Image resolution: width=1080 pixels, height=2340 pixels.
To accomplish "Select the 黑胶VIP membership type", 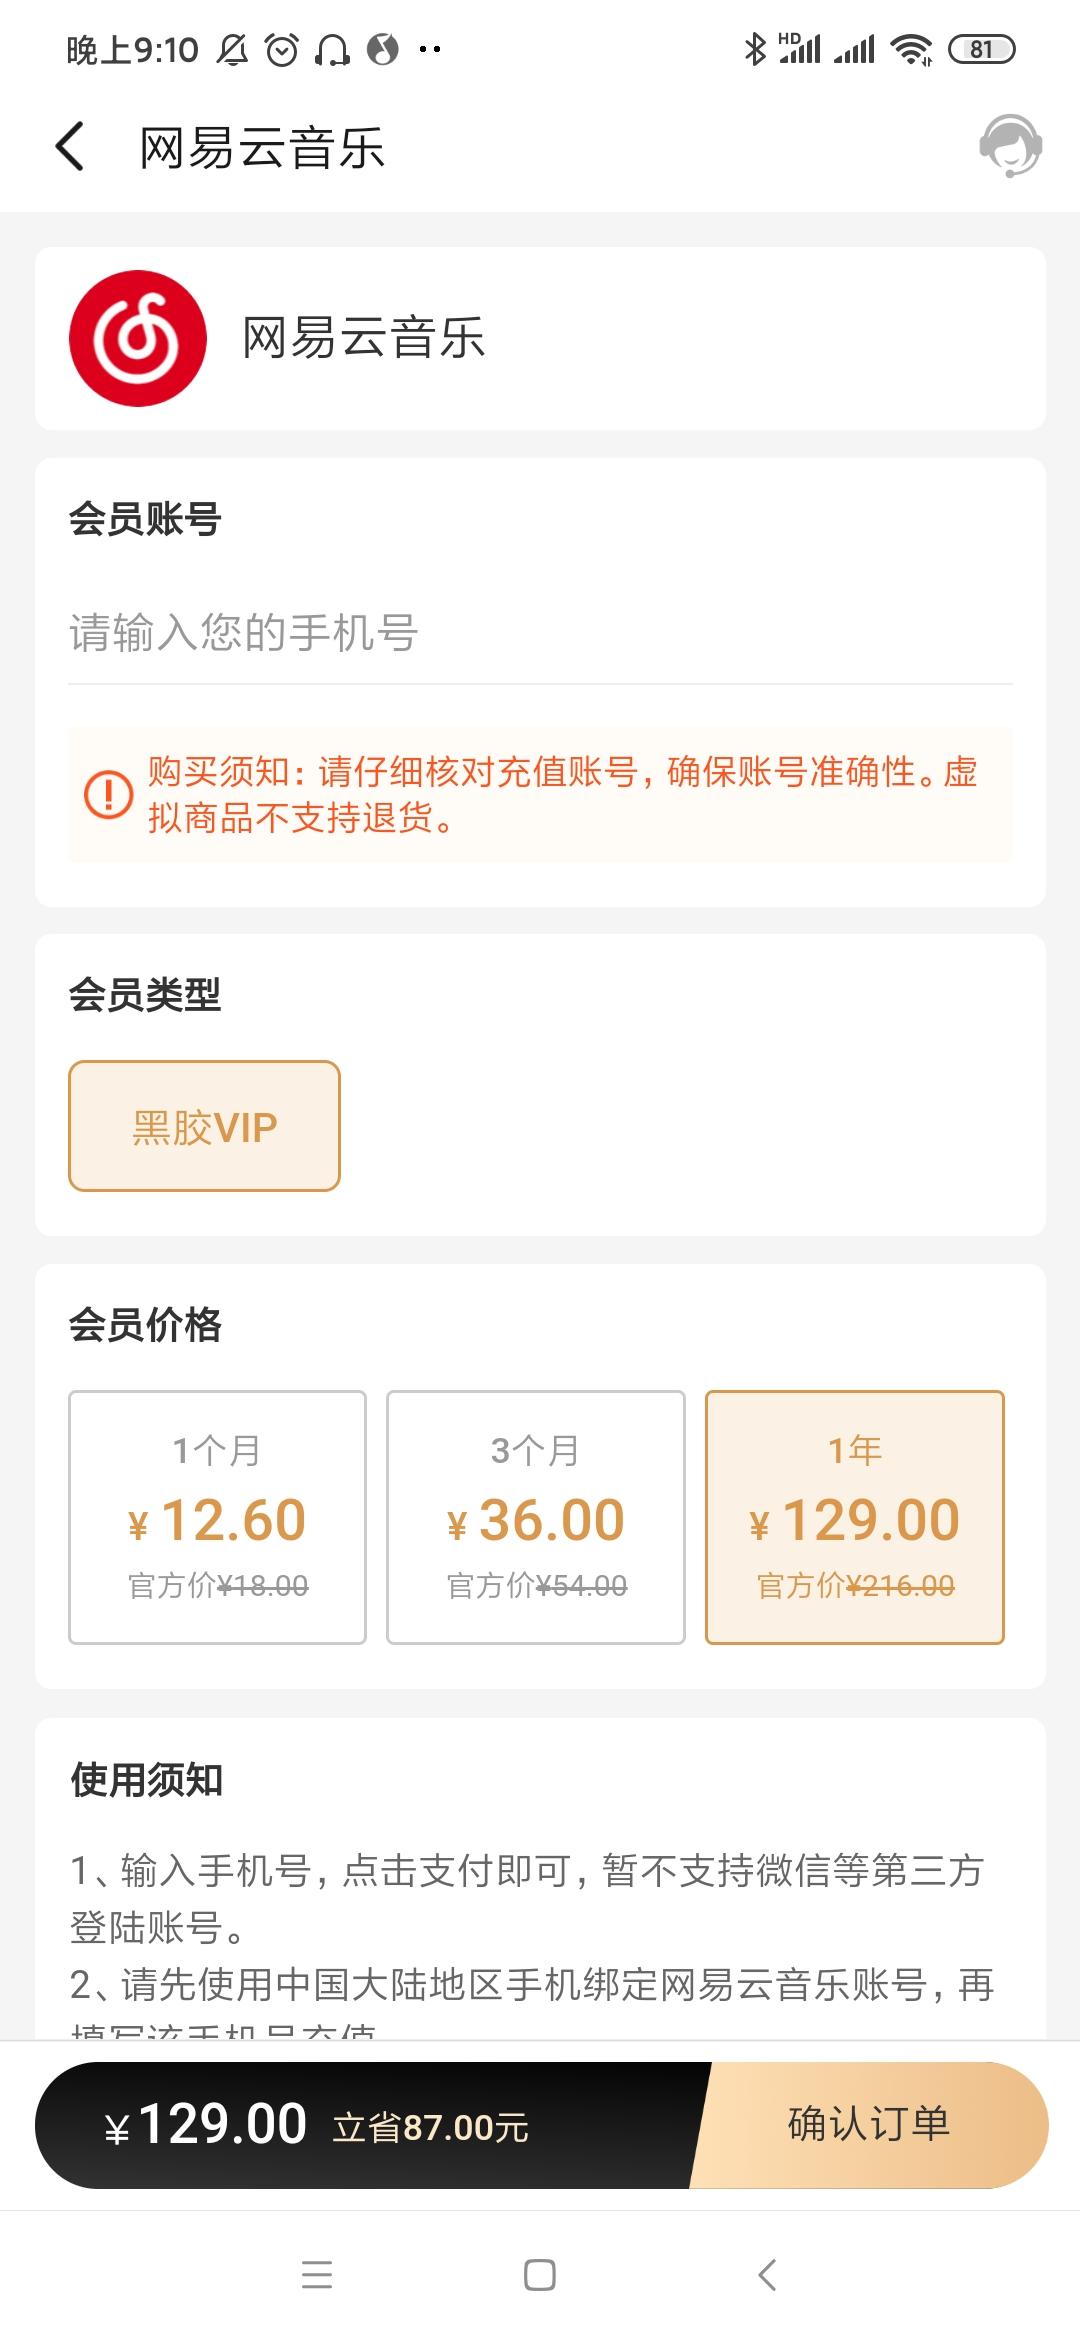I will 204,1126.
